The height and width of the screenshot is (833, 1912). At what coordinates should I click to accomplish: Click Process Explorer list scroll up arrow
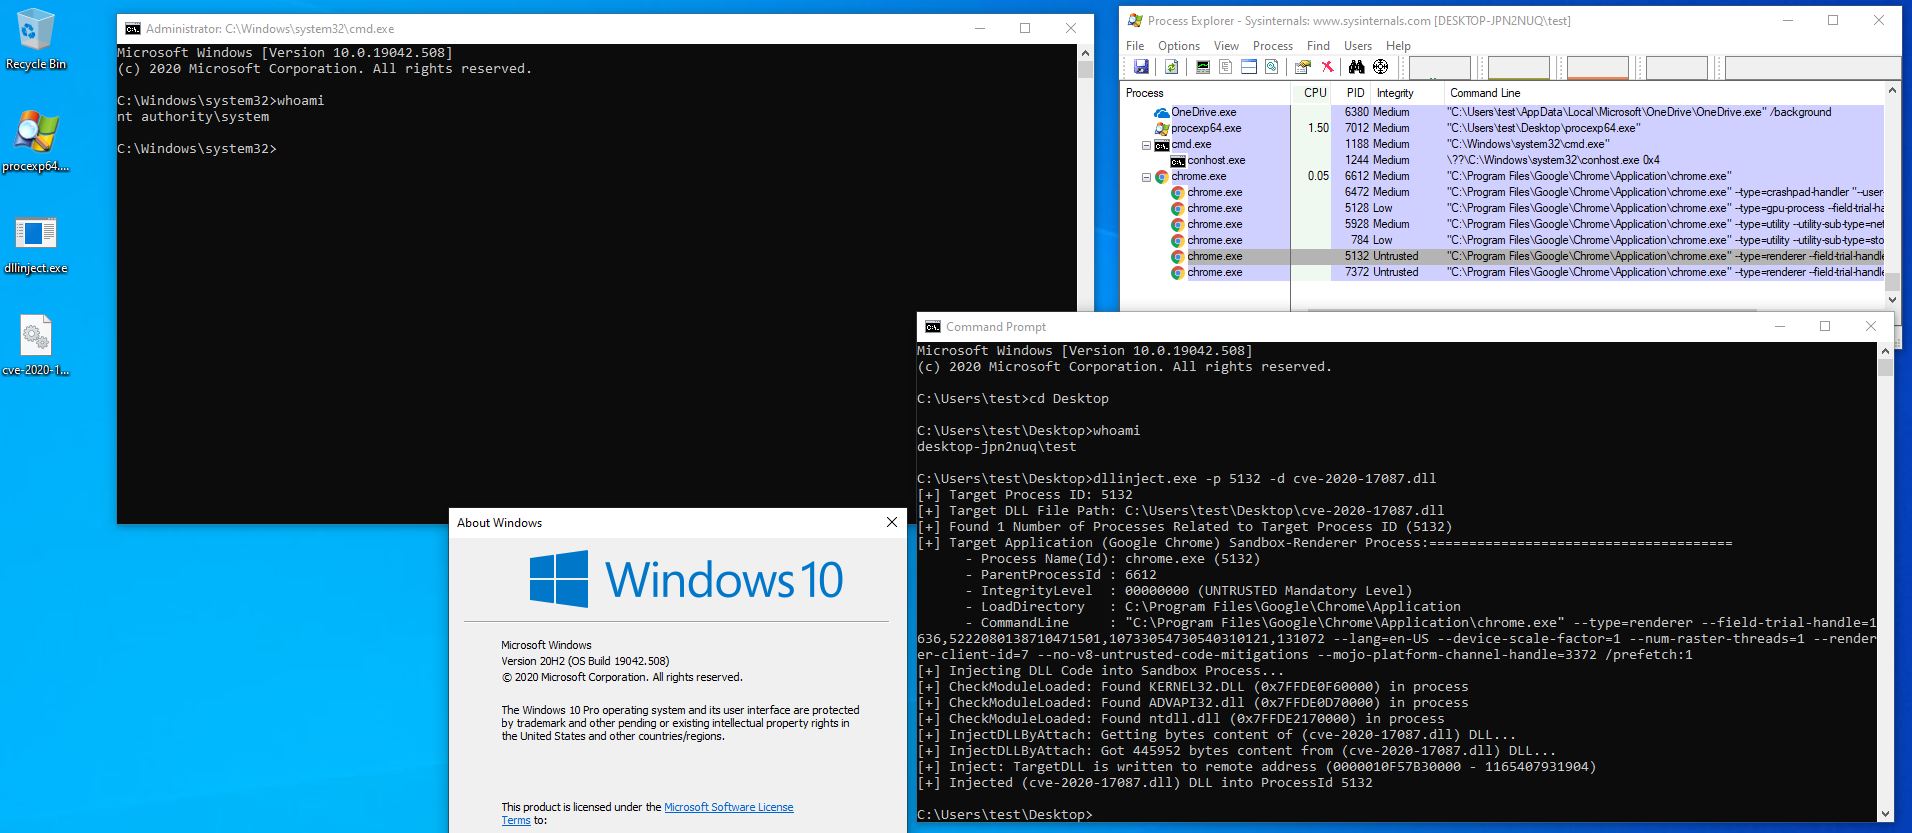tap(1892, 92)
